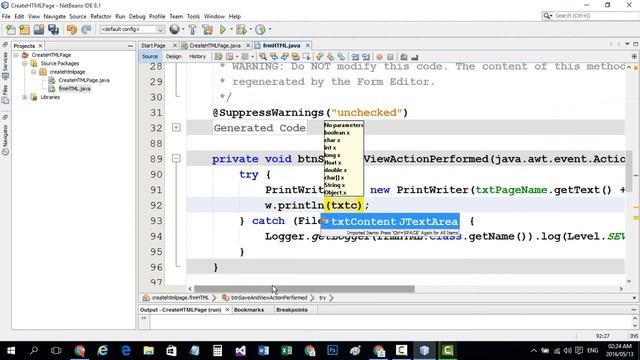Open the default config dropdown

click(x=132, y=29)
